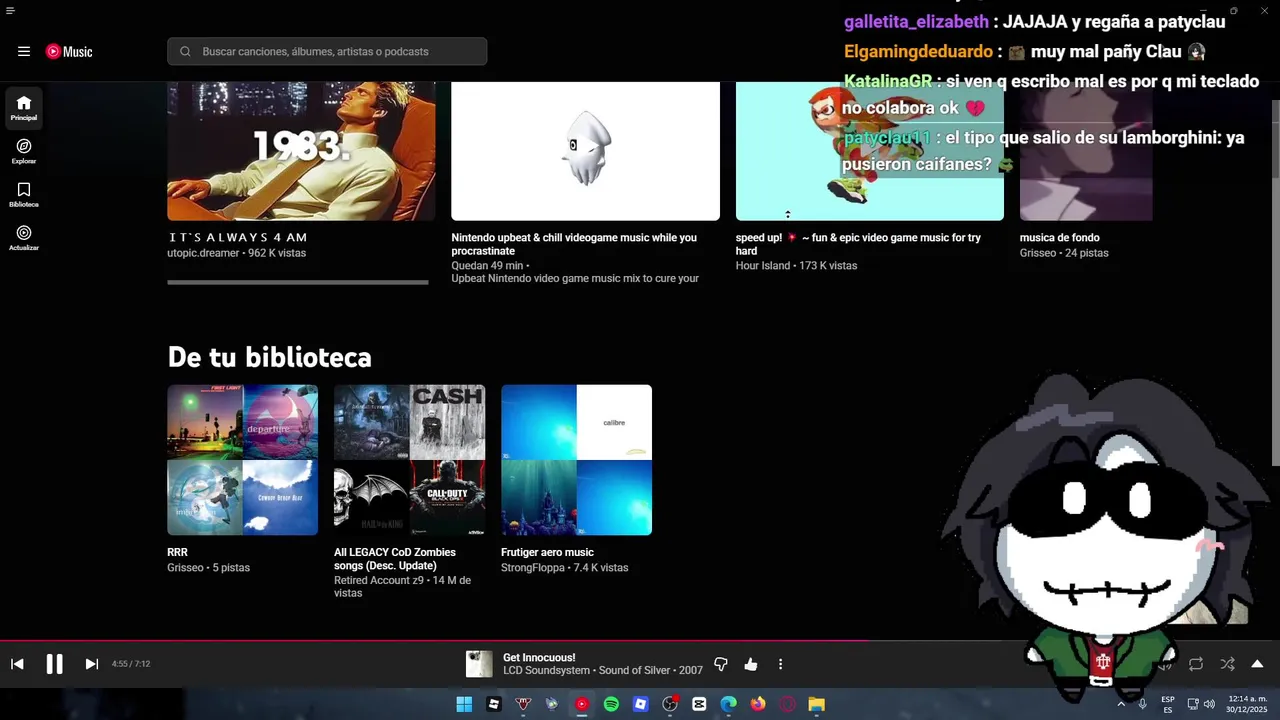Open the IT'S ALWAYS 4 AM thumbnail

(x=301, y=151)
